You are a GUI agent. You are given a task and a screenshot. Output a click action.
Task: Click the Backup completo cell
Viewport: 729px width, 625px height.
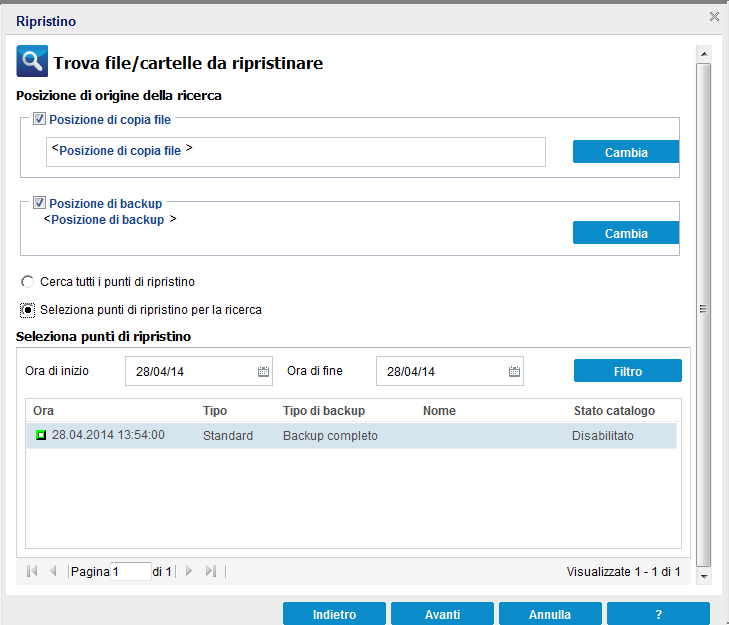330,436
